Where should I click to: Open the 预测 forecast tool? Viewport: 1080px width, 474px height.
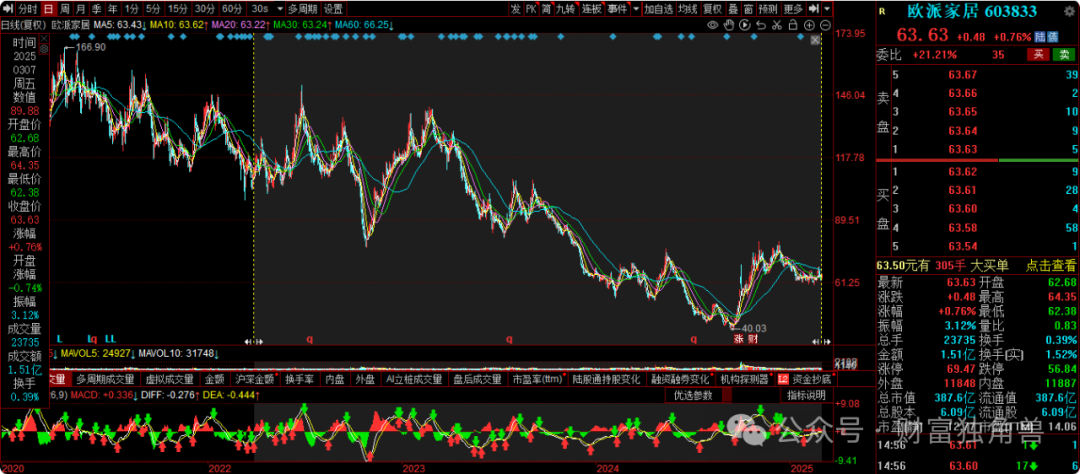[x=768, y=9]
